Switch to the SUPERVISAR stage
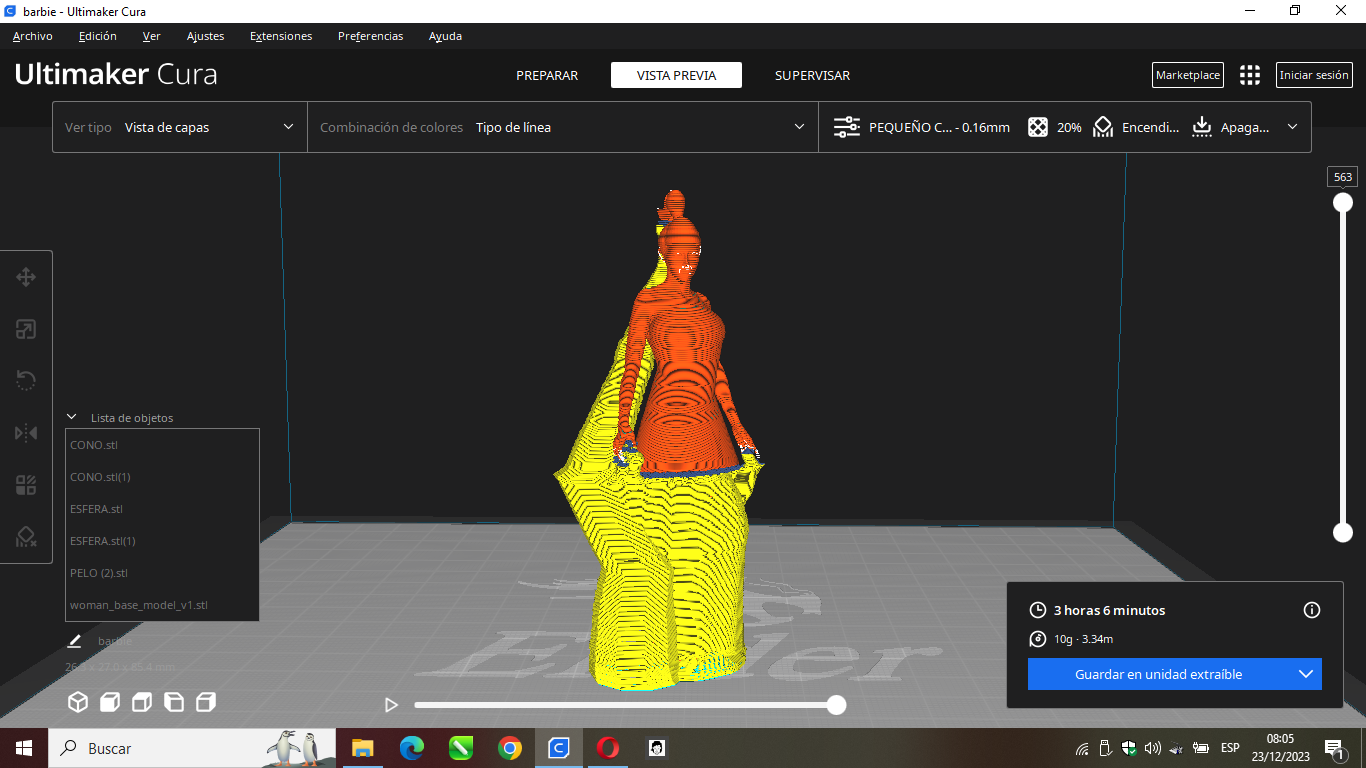 point(812,75)
